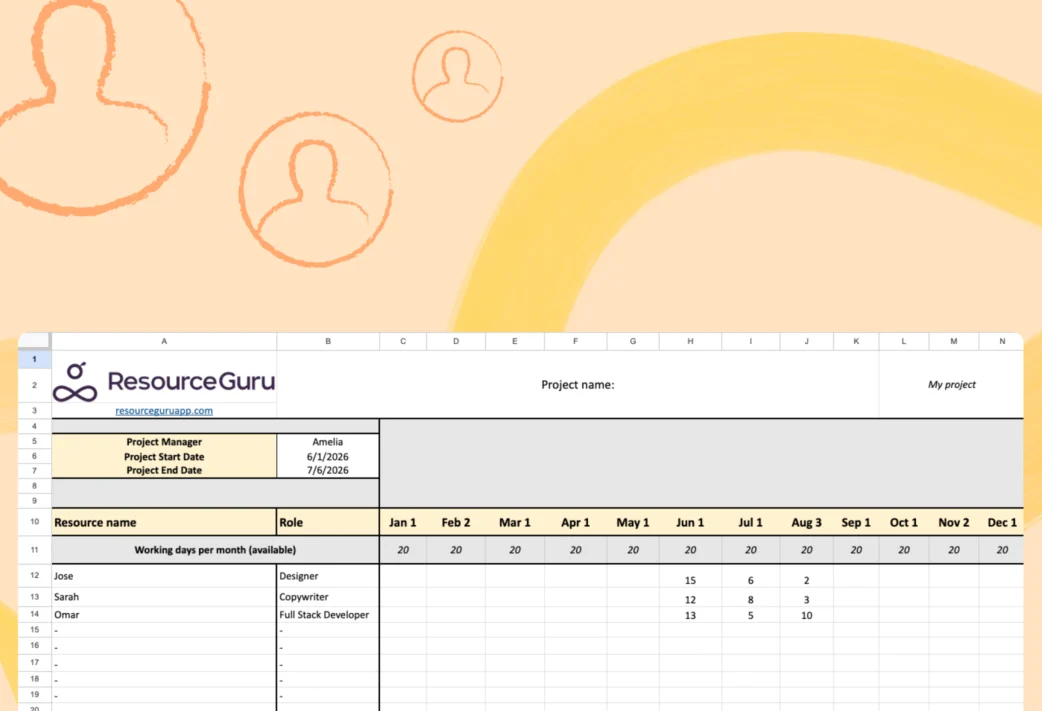Click 'Working days per month (available)' cell
This screenshot has height=711, width=1042.
[215, 550]
